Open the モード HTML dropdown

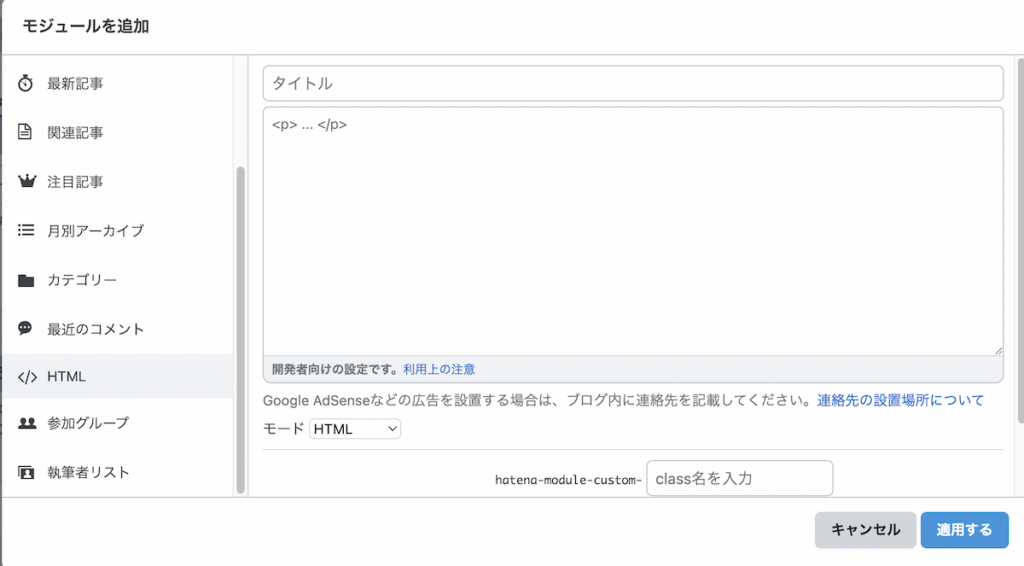(355, 429)
